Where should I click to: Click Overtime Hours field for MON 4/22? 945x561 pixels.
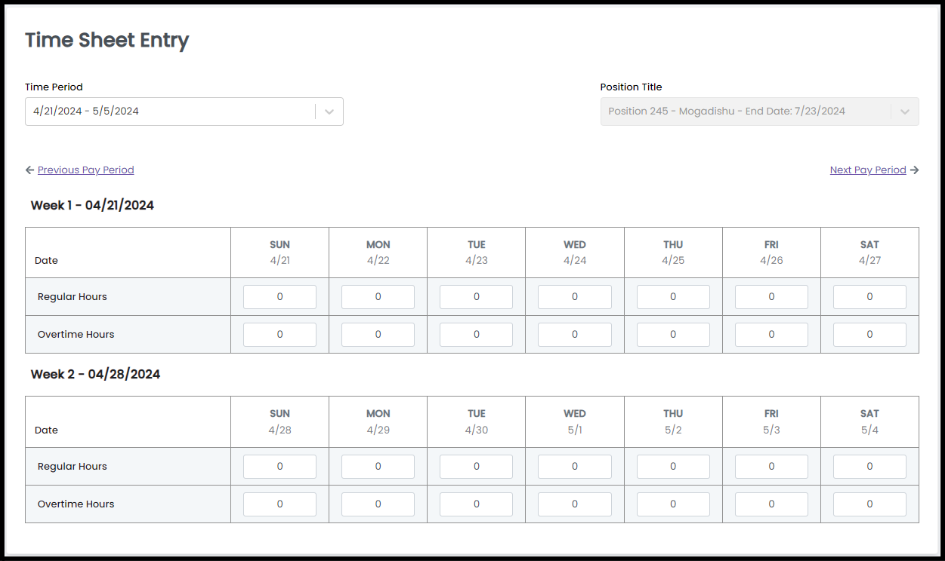coord(378,334)
